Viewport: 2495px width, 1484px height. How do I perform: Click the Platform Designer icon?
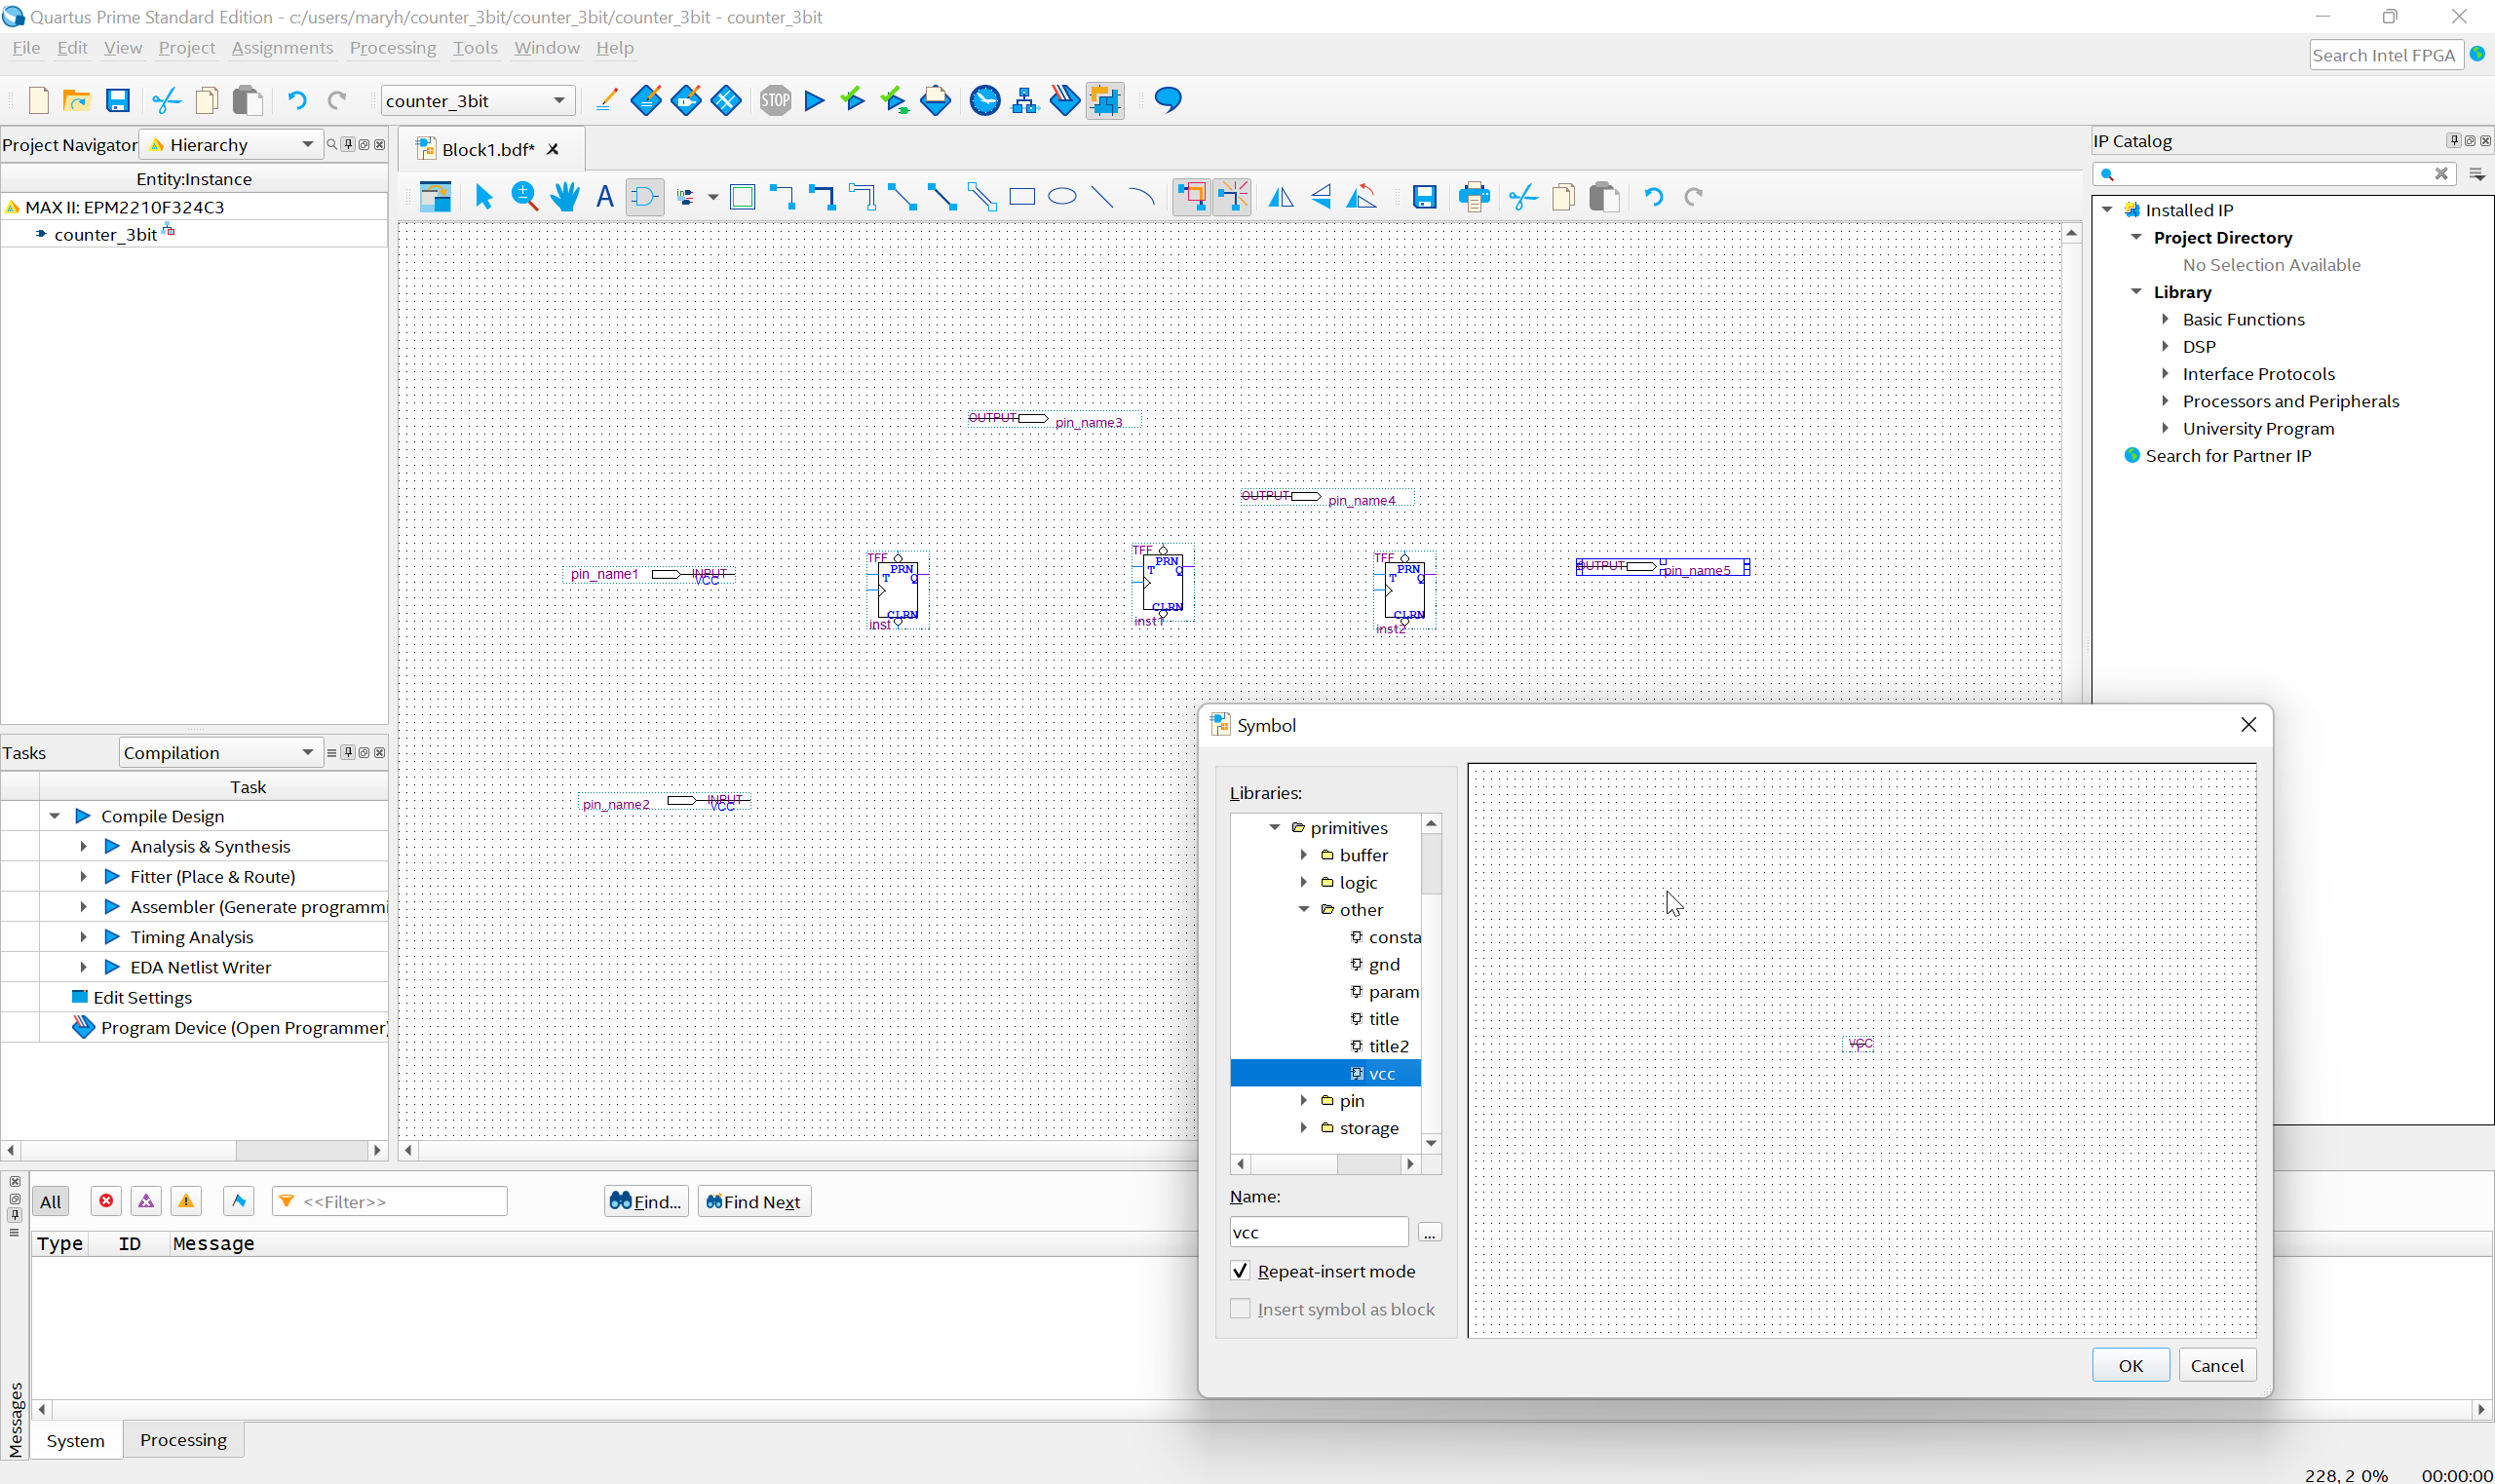1105,100
